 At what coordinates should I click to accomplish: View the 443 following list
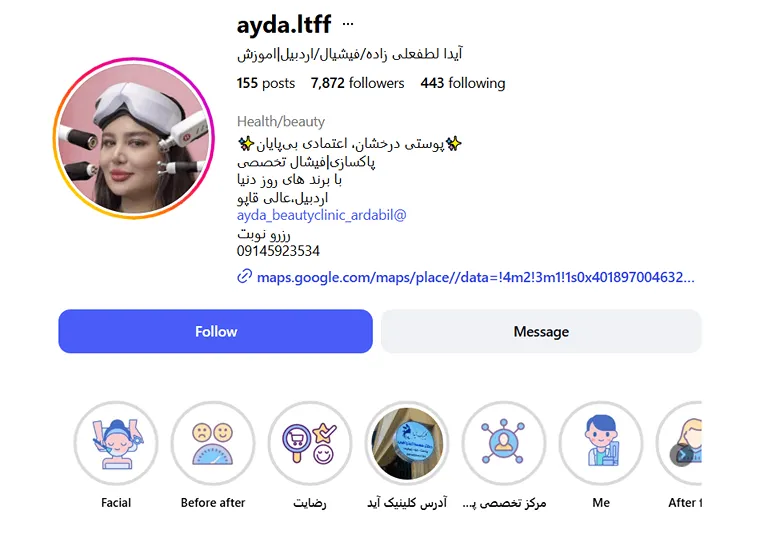(463, 83)
